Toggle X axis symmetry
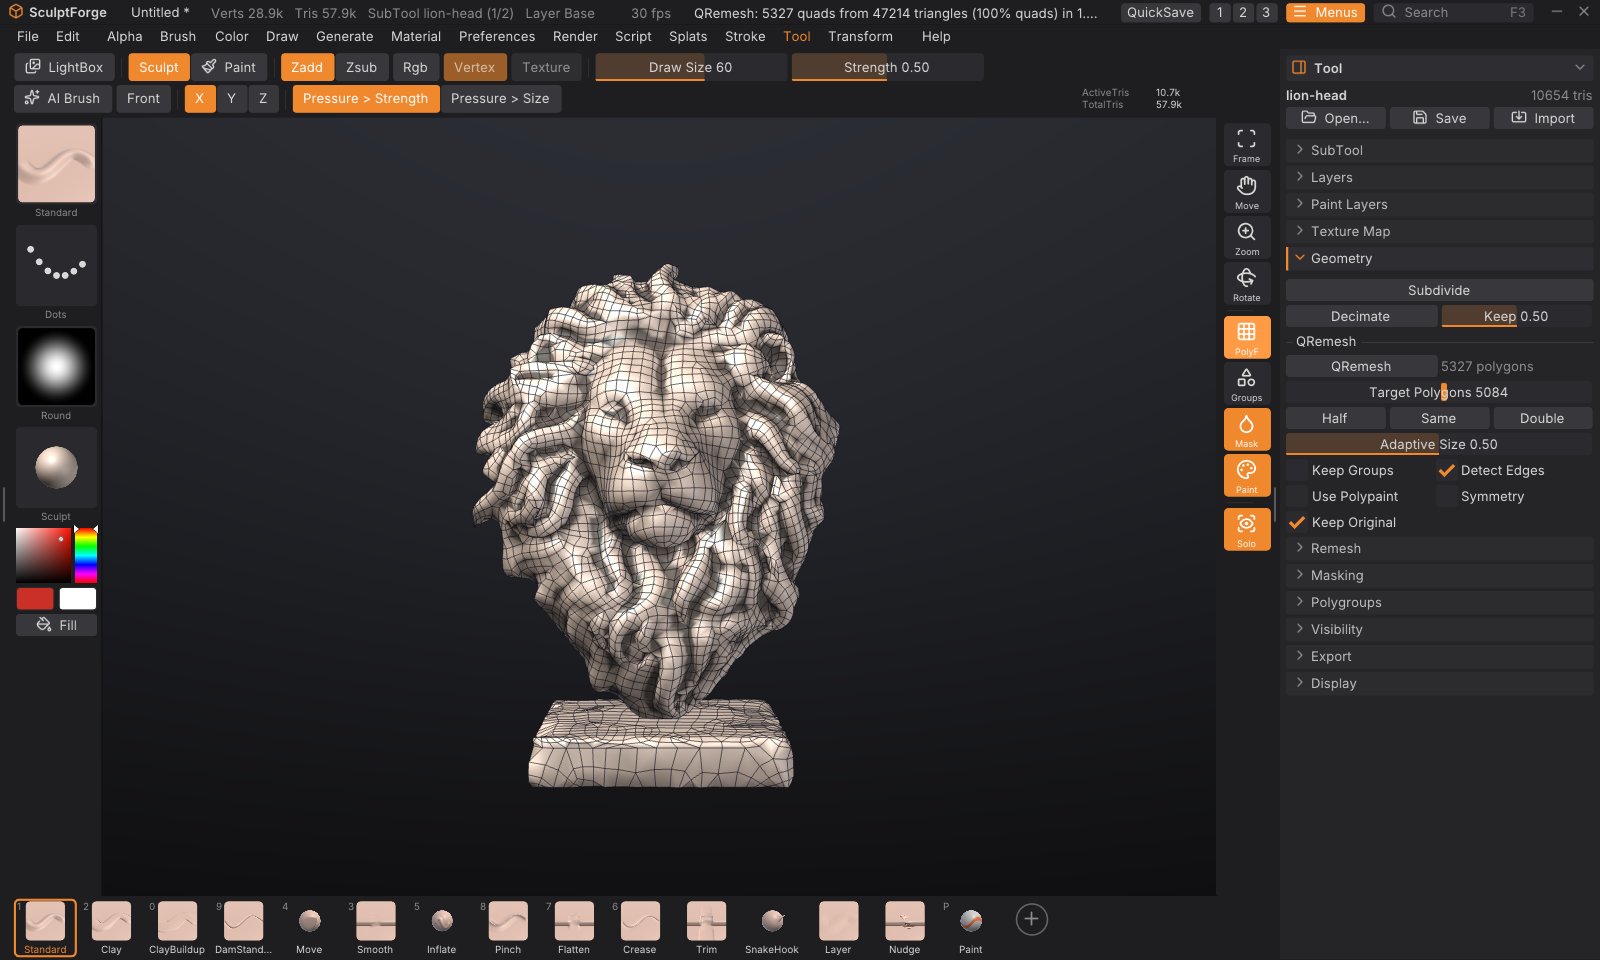This screenshot has width=1600, height=960. point(200,98)
